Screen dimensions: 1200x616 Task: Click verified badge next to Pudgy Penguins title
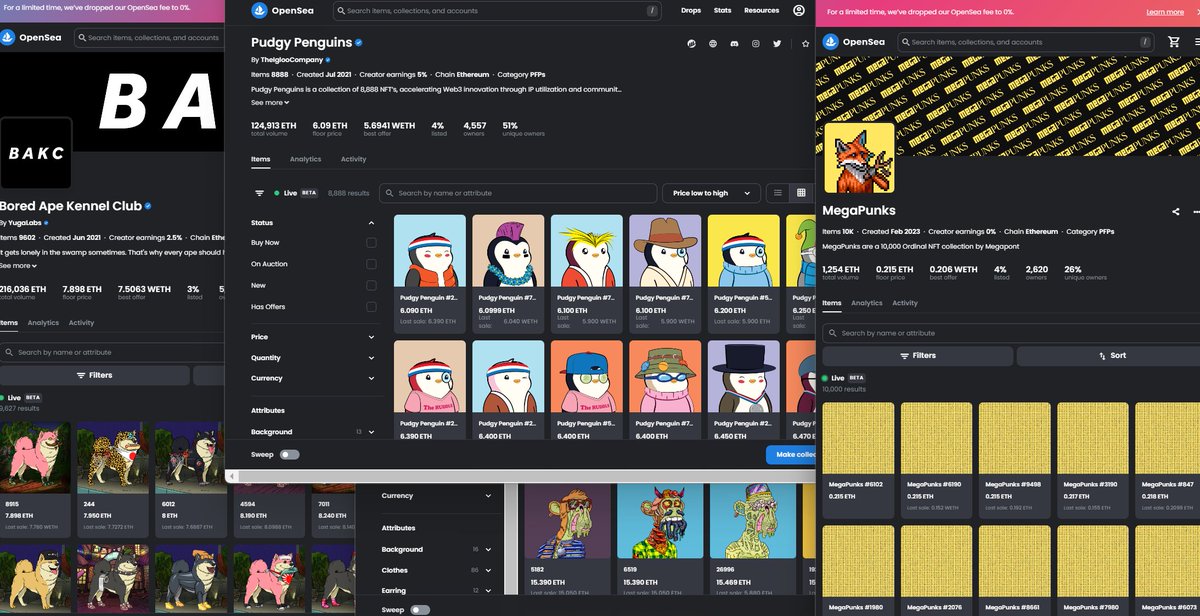[x=359, y=43]
